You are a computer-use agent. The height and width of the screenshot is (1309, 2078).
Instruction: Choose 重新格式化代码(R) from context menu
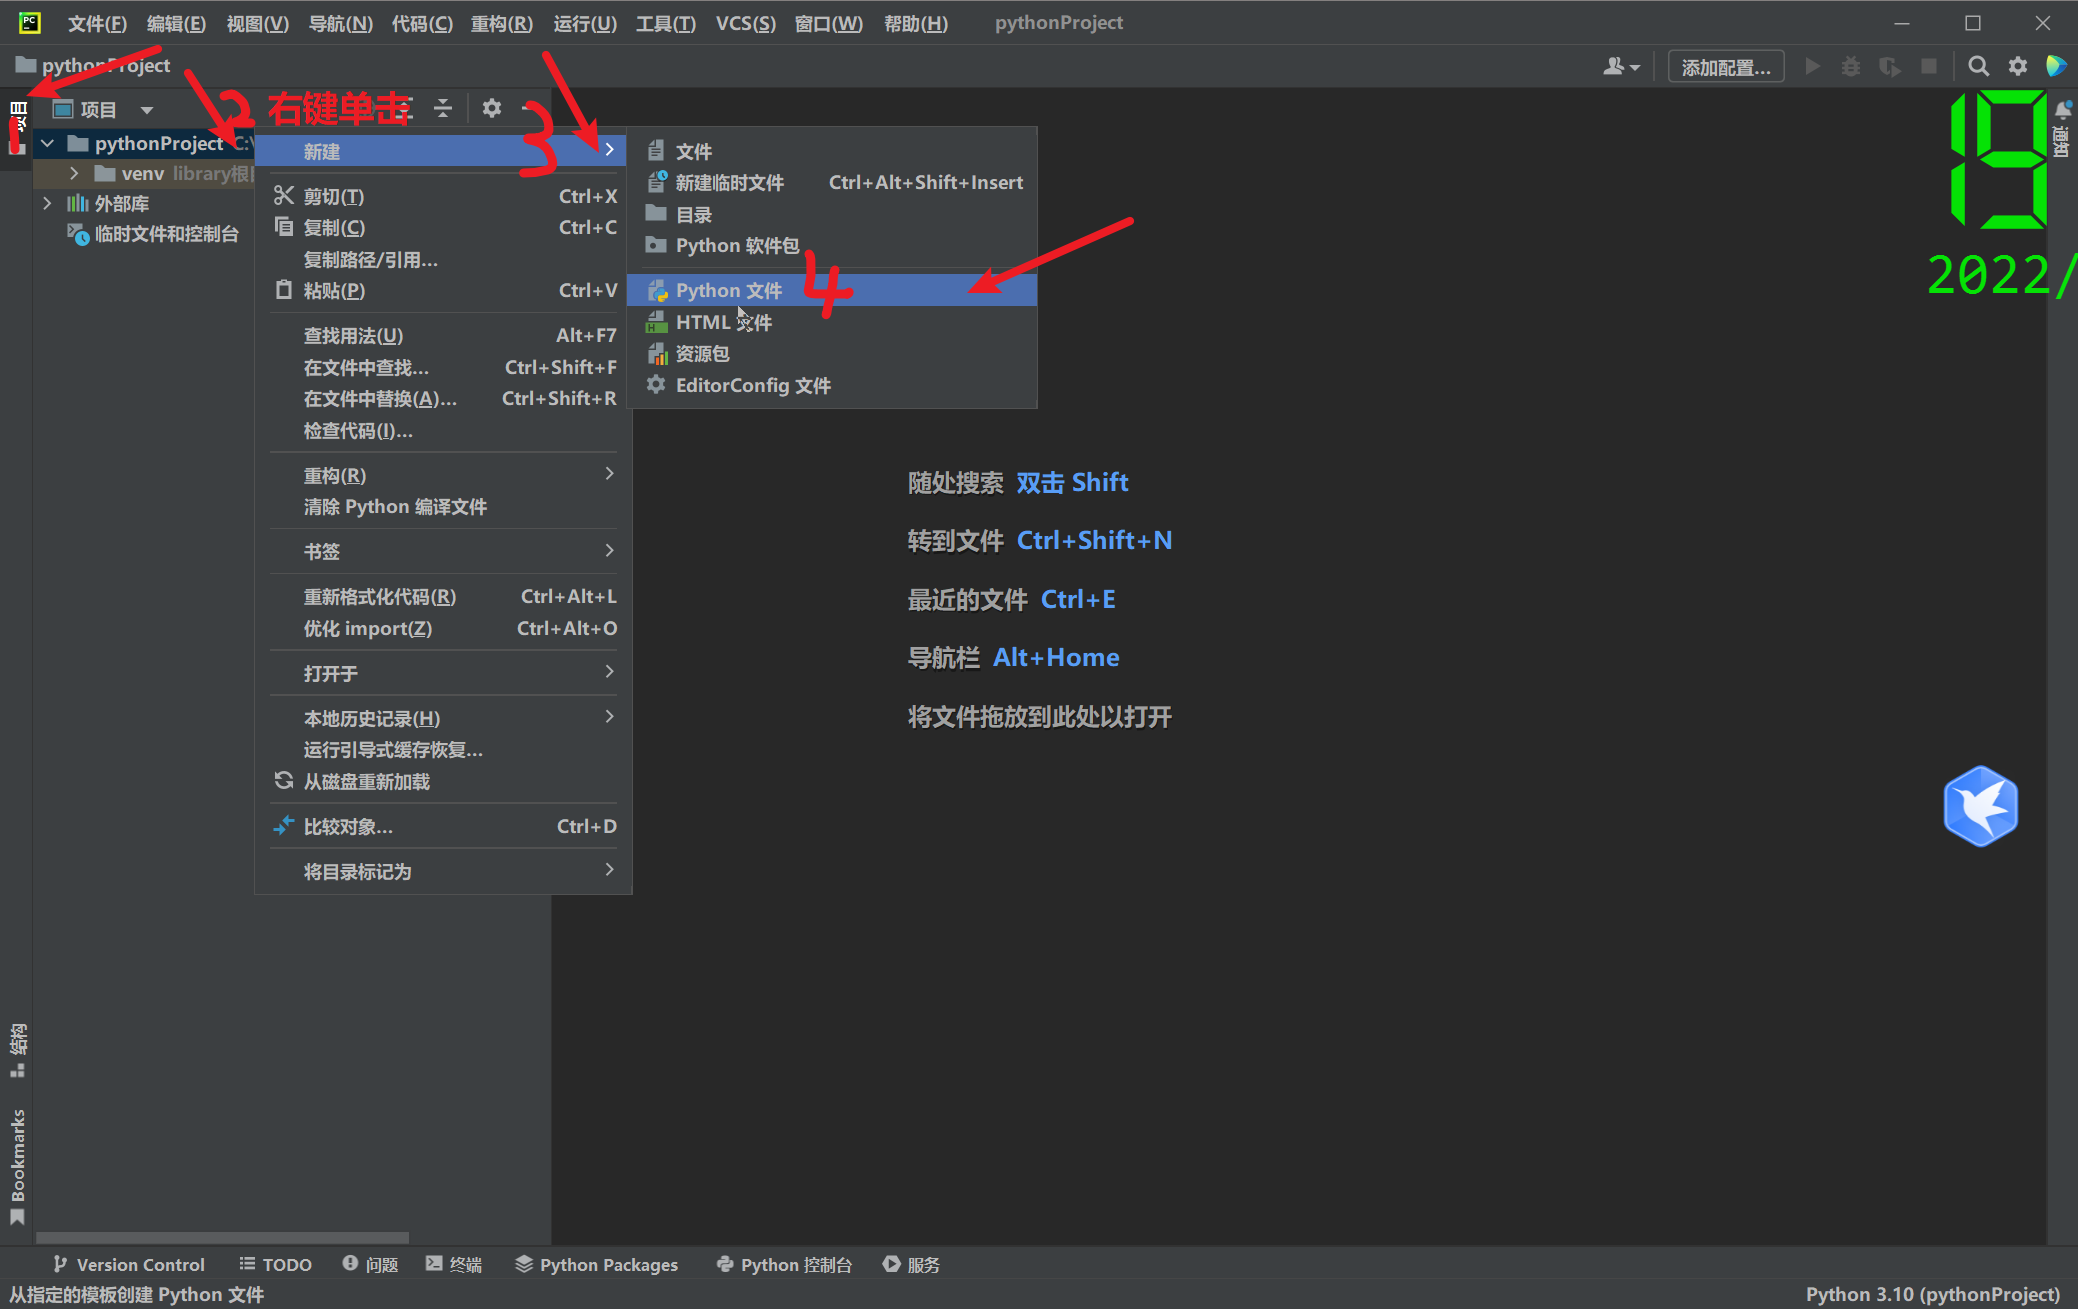pos(443,596)
